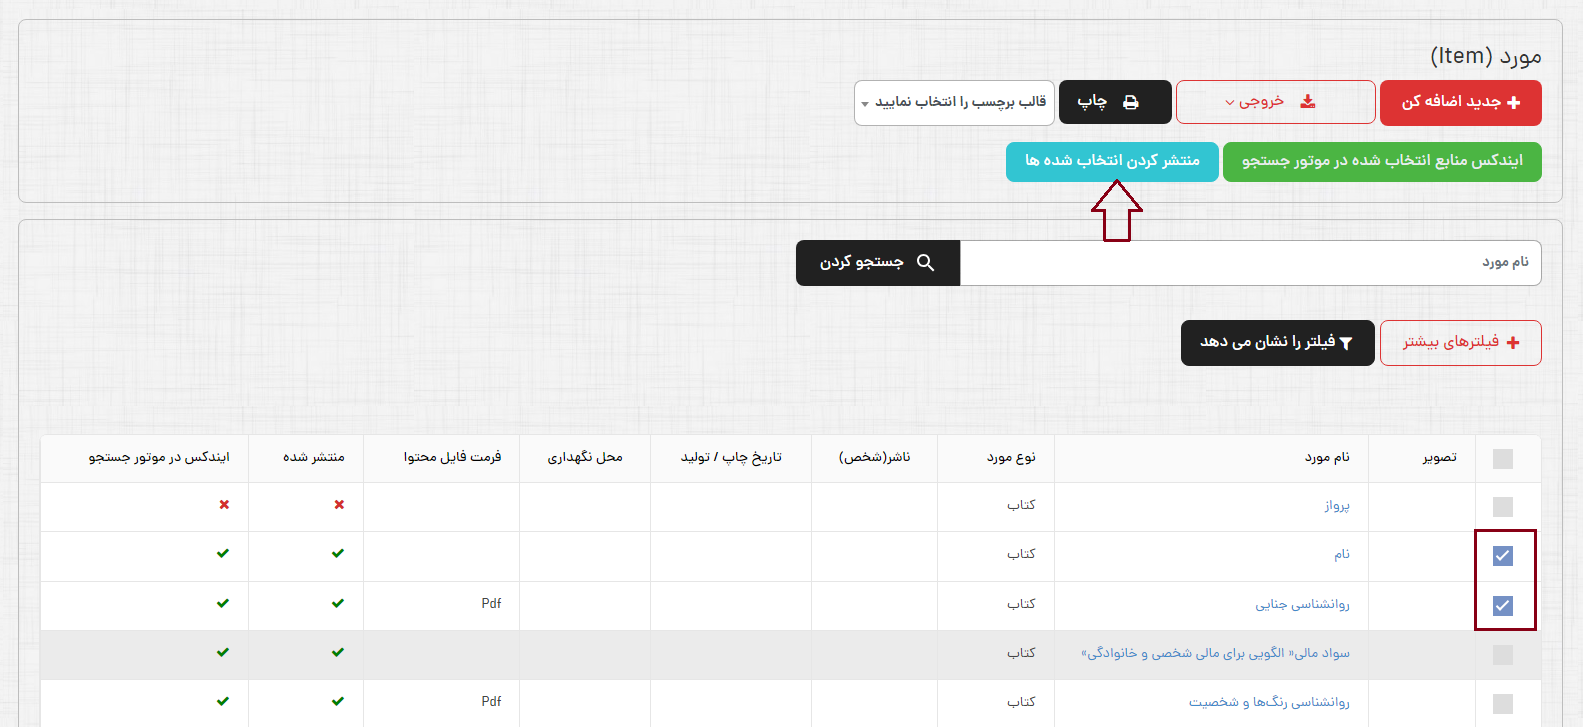Click red X in search-index column for پرواز
Viewport: 1583px width, 727px height.
pos(224,505)
